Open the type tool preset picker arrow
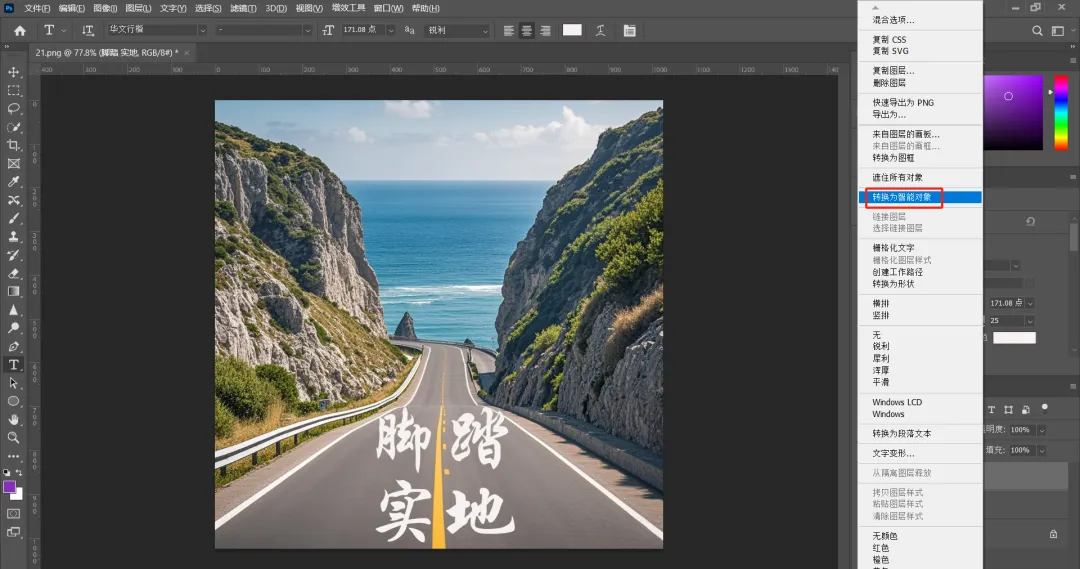Screen dimensions: 1080x569 point(64,30)
